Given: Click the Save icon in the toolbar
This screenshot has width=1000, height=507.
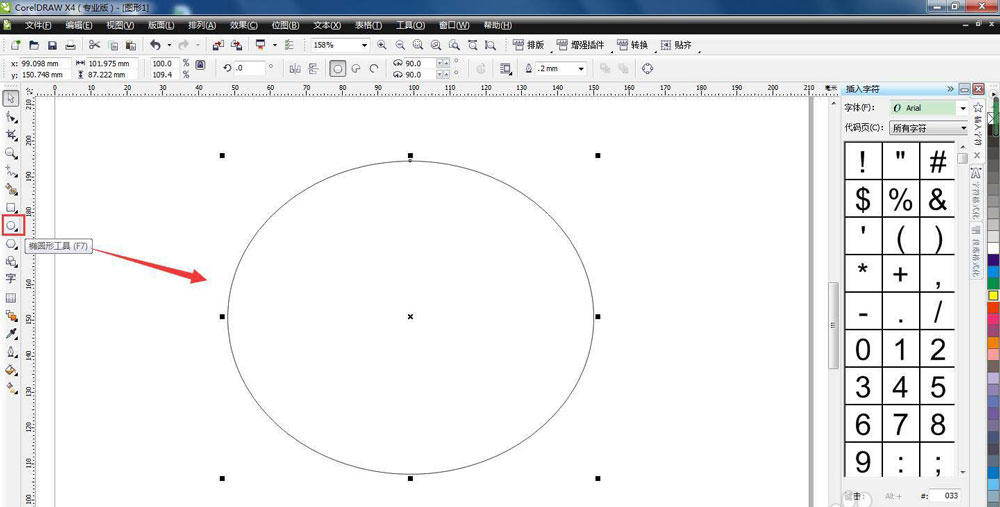Looking at the screenshot, I should 52,45.
